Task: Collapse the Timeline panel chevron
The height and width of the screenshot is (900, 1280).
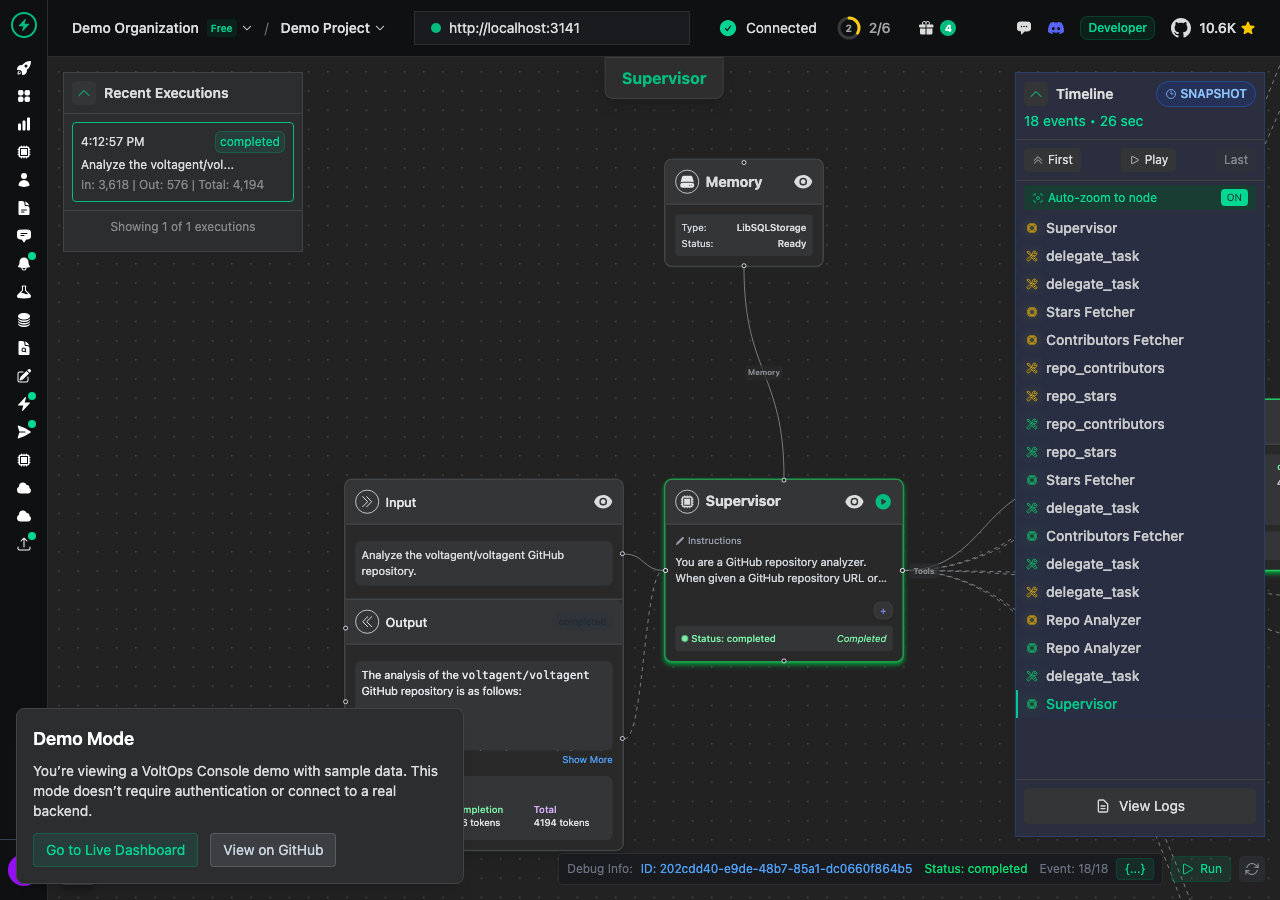Action: pyautogui.click(x=1036, y=94)
